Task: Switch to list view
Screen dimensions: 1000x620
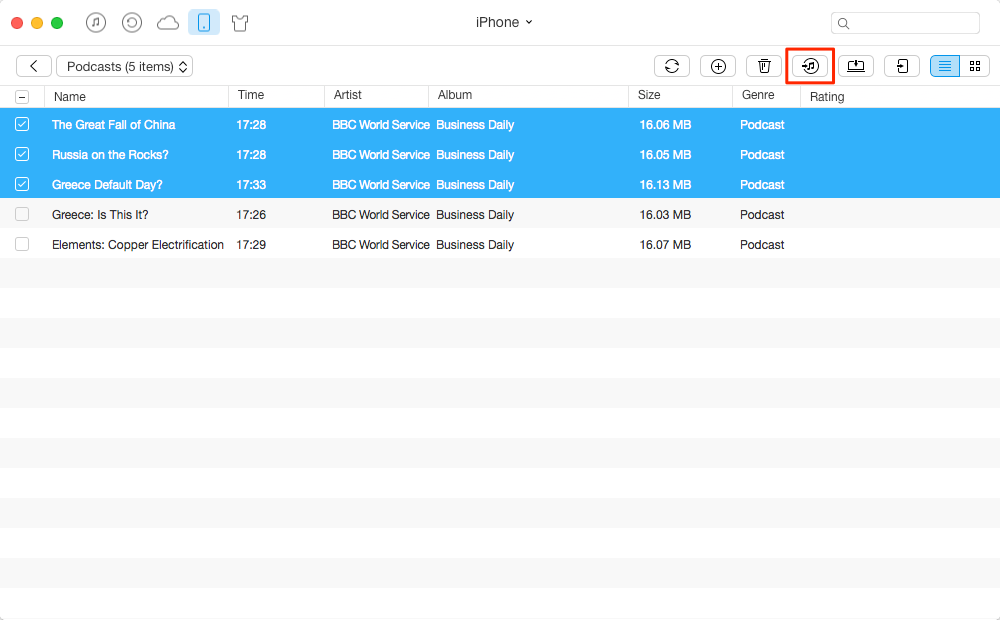Action: tap(945, 66)
